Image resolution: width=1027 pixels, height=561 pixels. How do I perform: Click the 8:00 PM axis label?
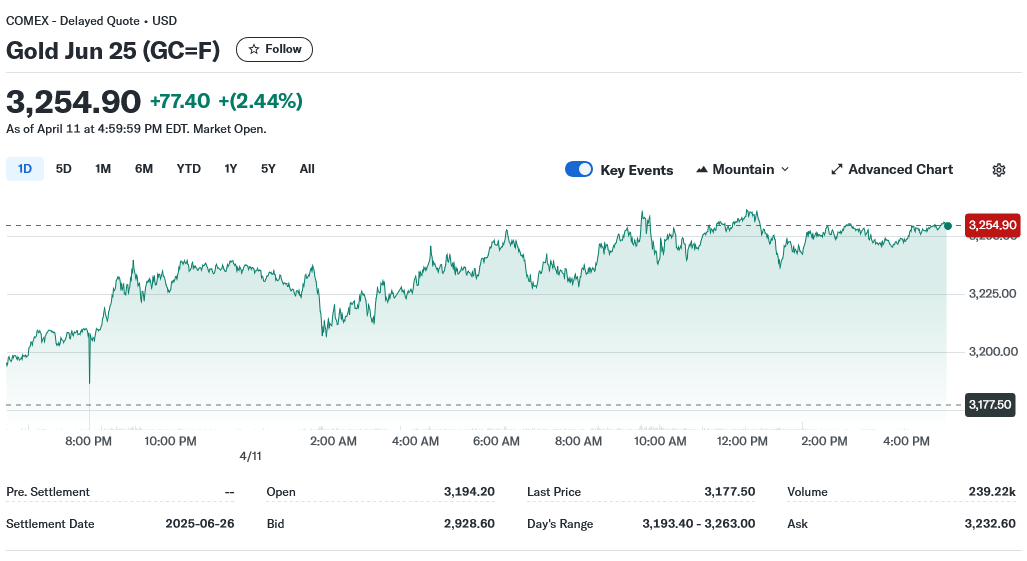point(88,441)
